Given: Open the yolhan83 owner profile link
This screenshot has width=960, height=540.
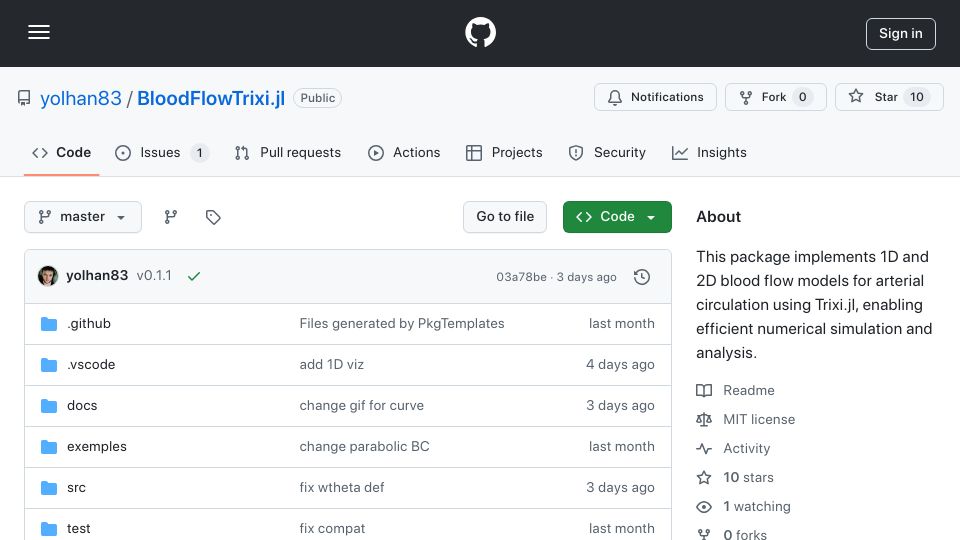Looking at the screenshot, I should click(x=81, y=98).
